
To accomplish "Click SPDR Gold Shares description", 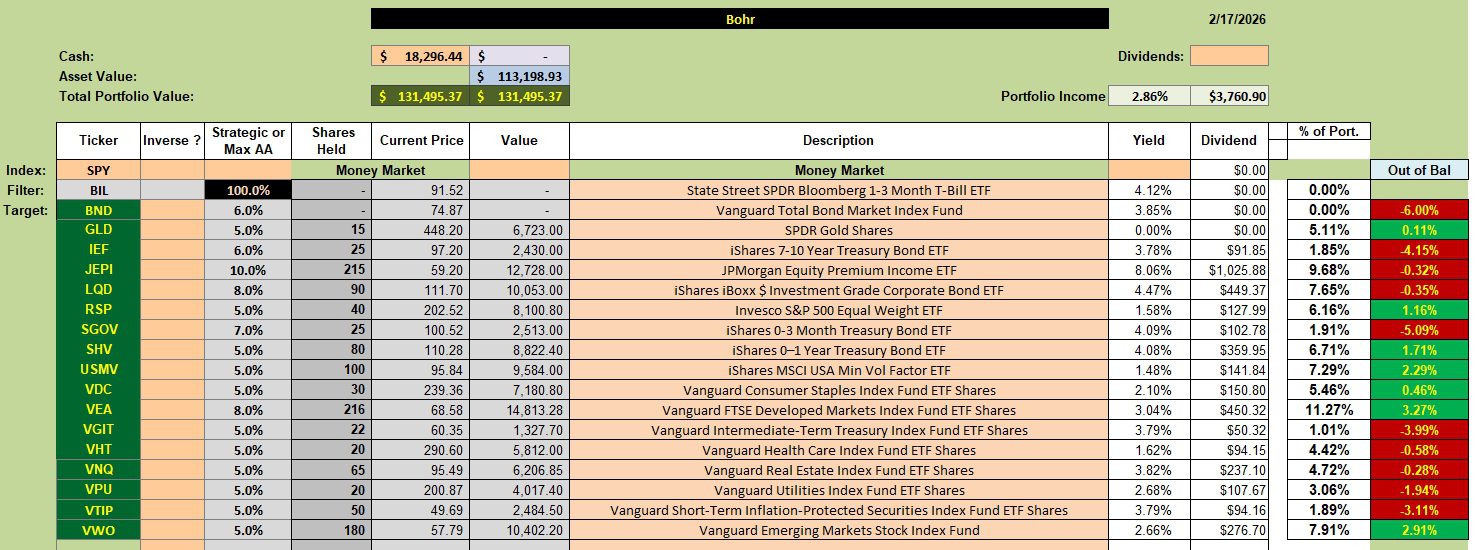I will [x=839, y=230].
